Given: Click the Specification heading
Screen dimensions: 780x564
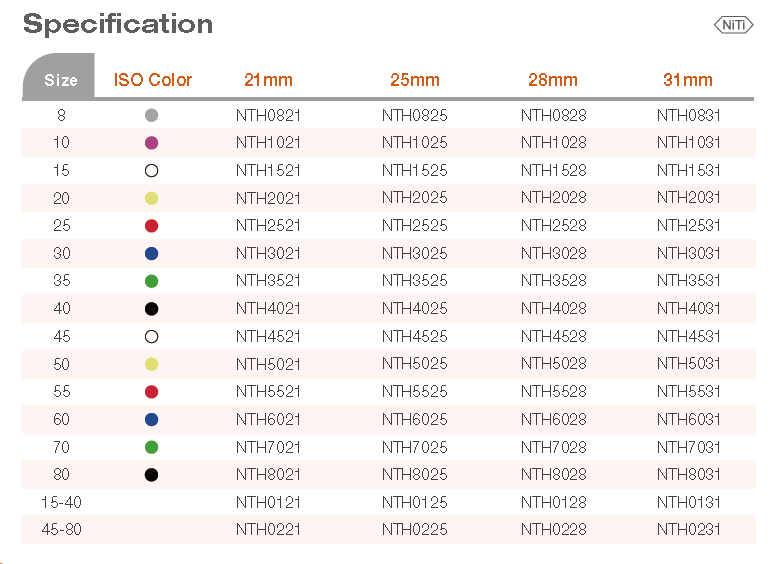Looking at the screenshot, I should [118, 24].
